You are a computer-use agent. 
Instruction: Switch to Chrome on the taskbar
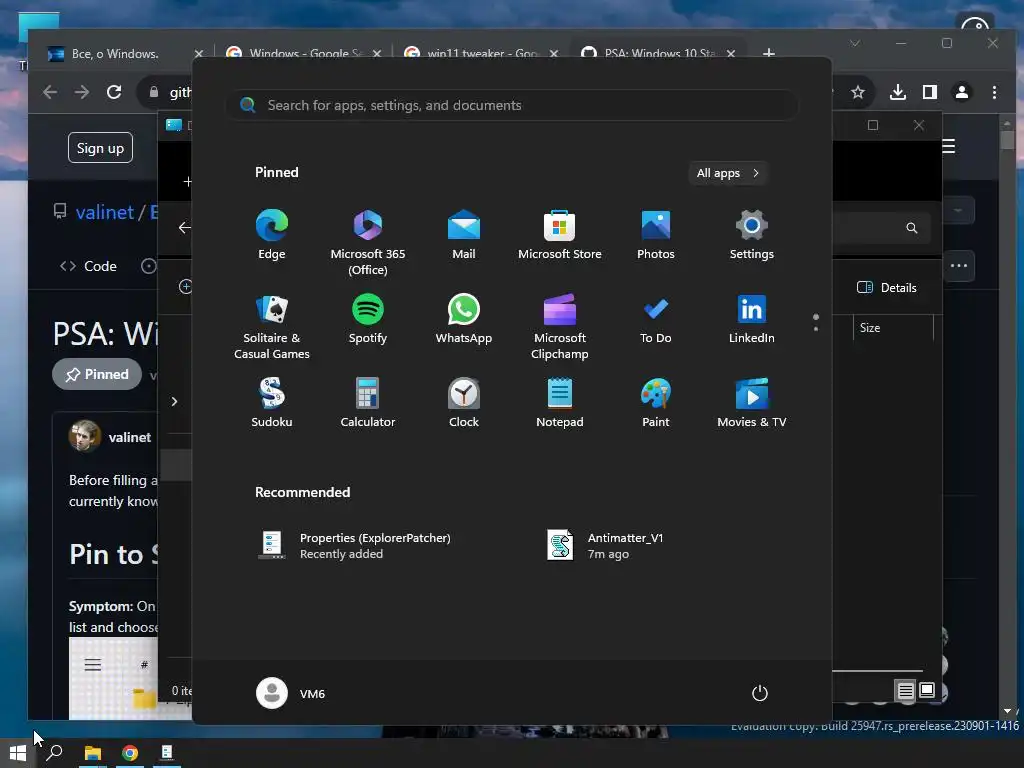tap(130, 753)
